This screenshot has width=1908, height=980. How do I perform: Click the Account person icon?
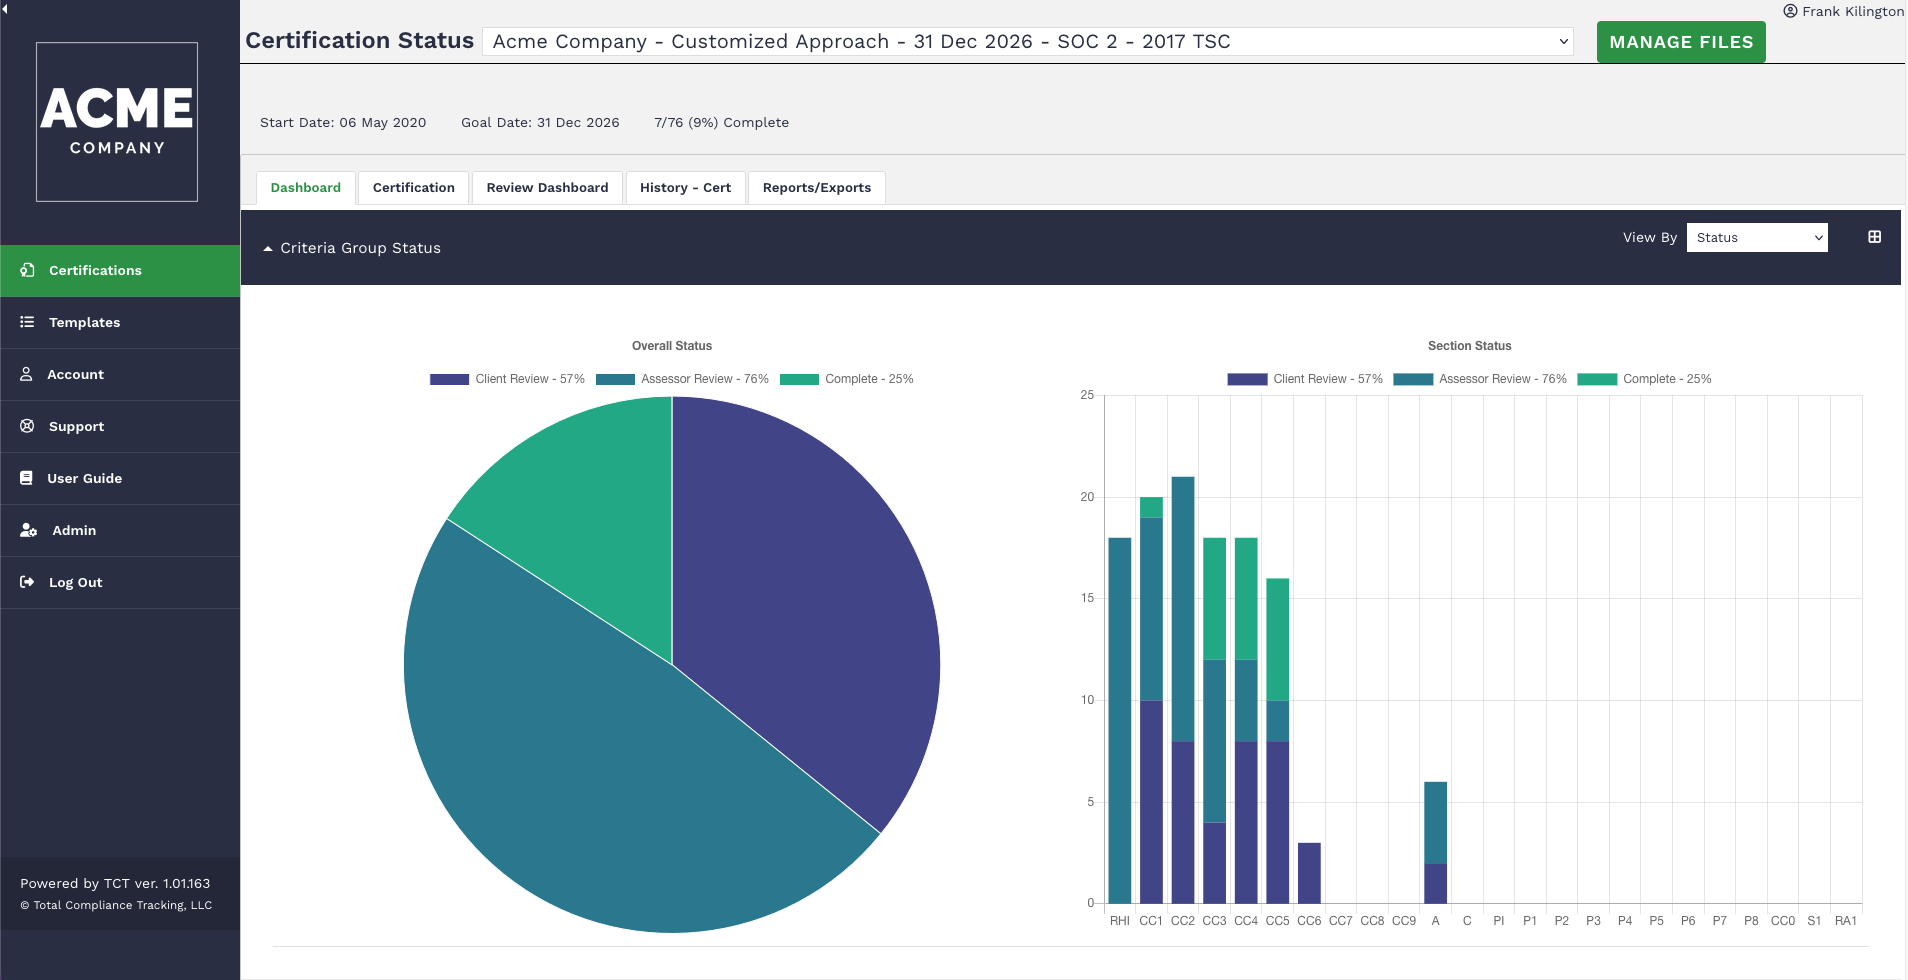tap(27, 374)
